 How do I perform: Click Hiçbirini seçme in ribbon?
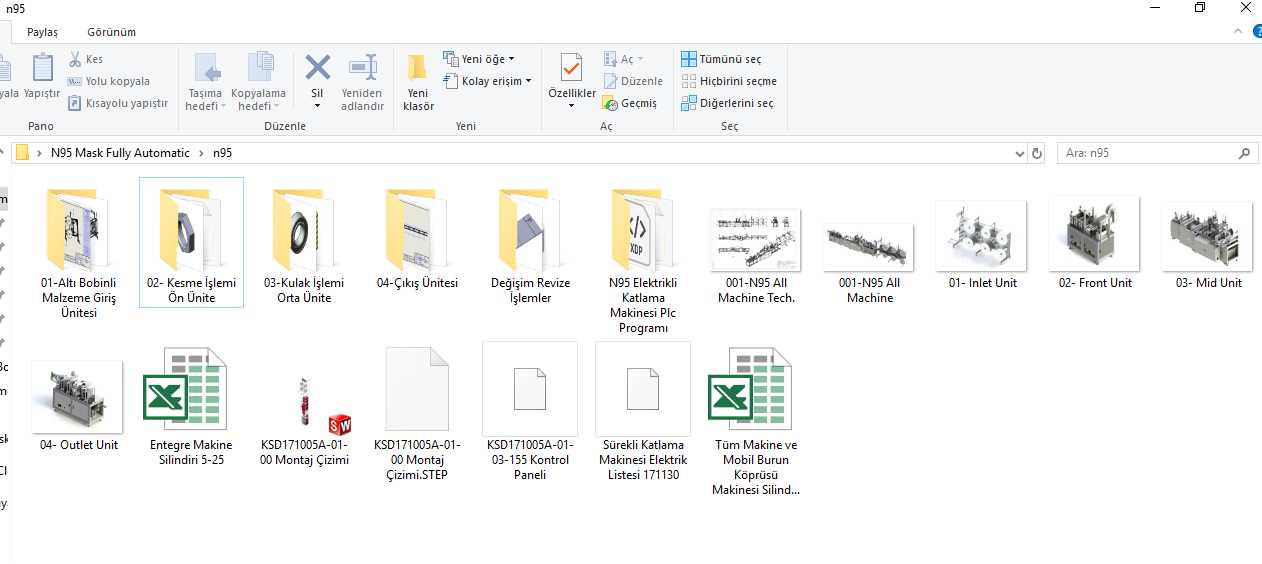729,81
